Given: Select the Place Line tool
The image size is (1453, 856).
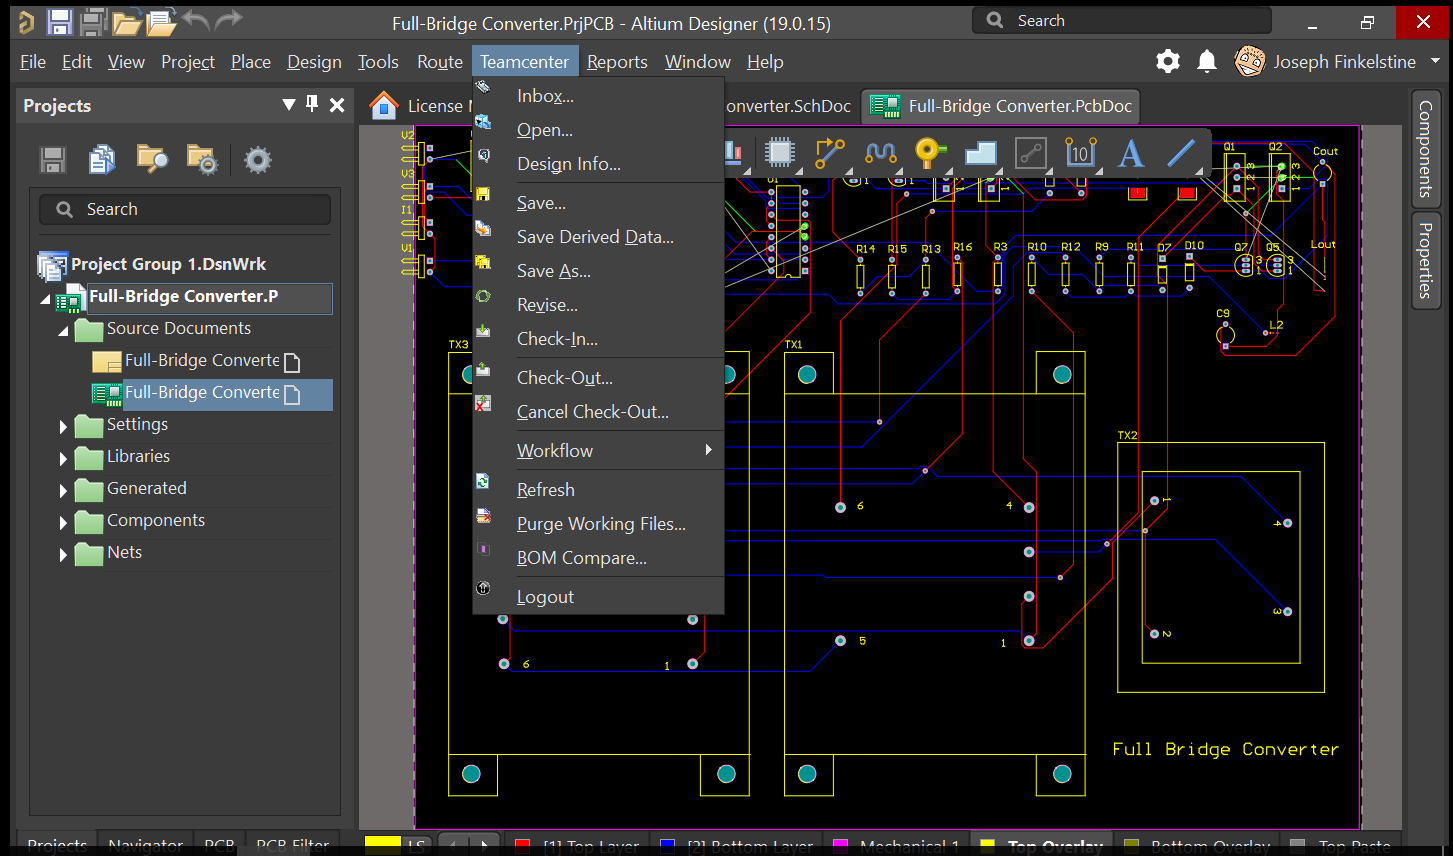Looking at the screenshot, I should [1181, 153].
